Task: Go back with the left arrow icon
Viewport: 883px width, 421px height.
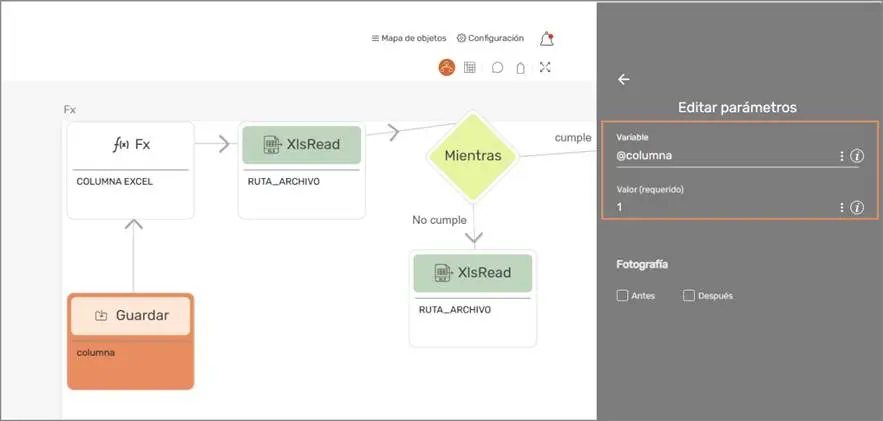Action: tap(624, 80)
